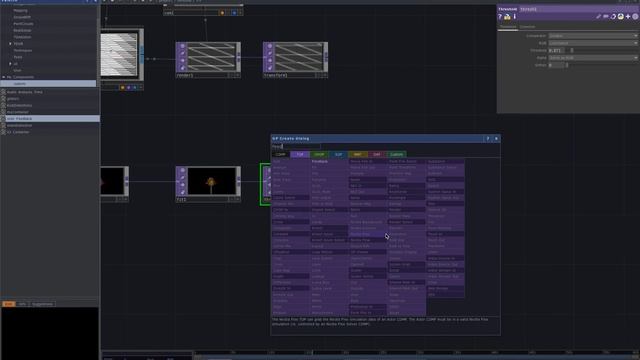This screenshot has width=640, height=360.
Task: Select the highlighted item under My Components
Action: pyautogui.click(x=48, y=84)
